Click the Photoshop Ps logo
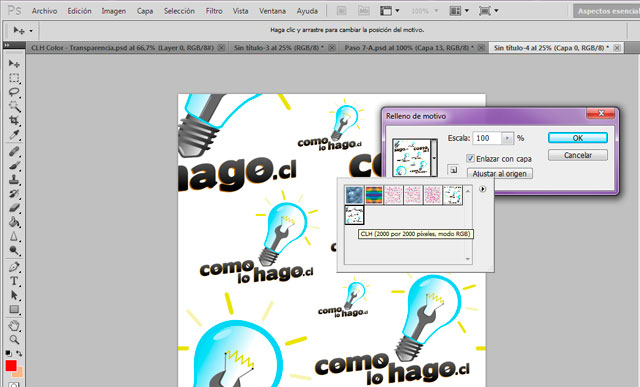Screen dimensions: 640x387 (14, 10)
